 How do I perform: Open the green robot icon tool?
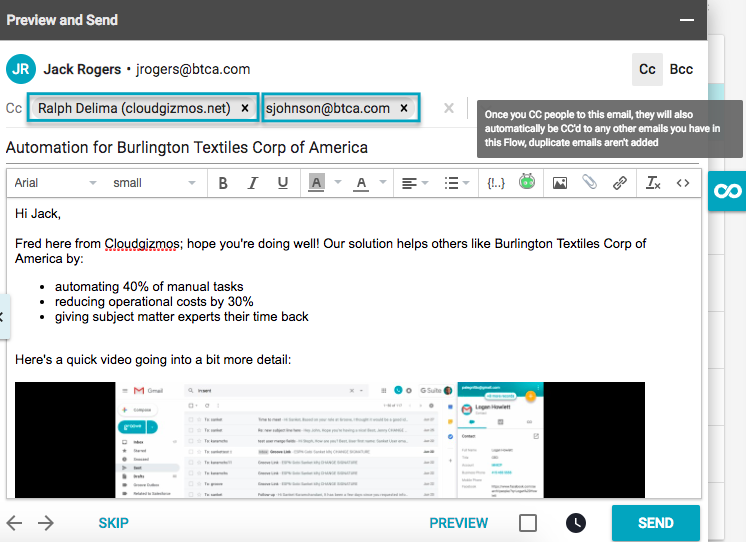[527, 181]
